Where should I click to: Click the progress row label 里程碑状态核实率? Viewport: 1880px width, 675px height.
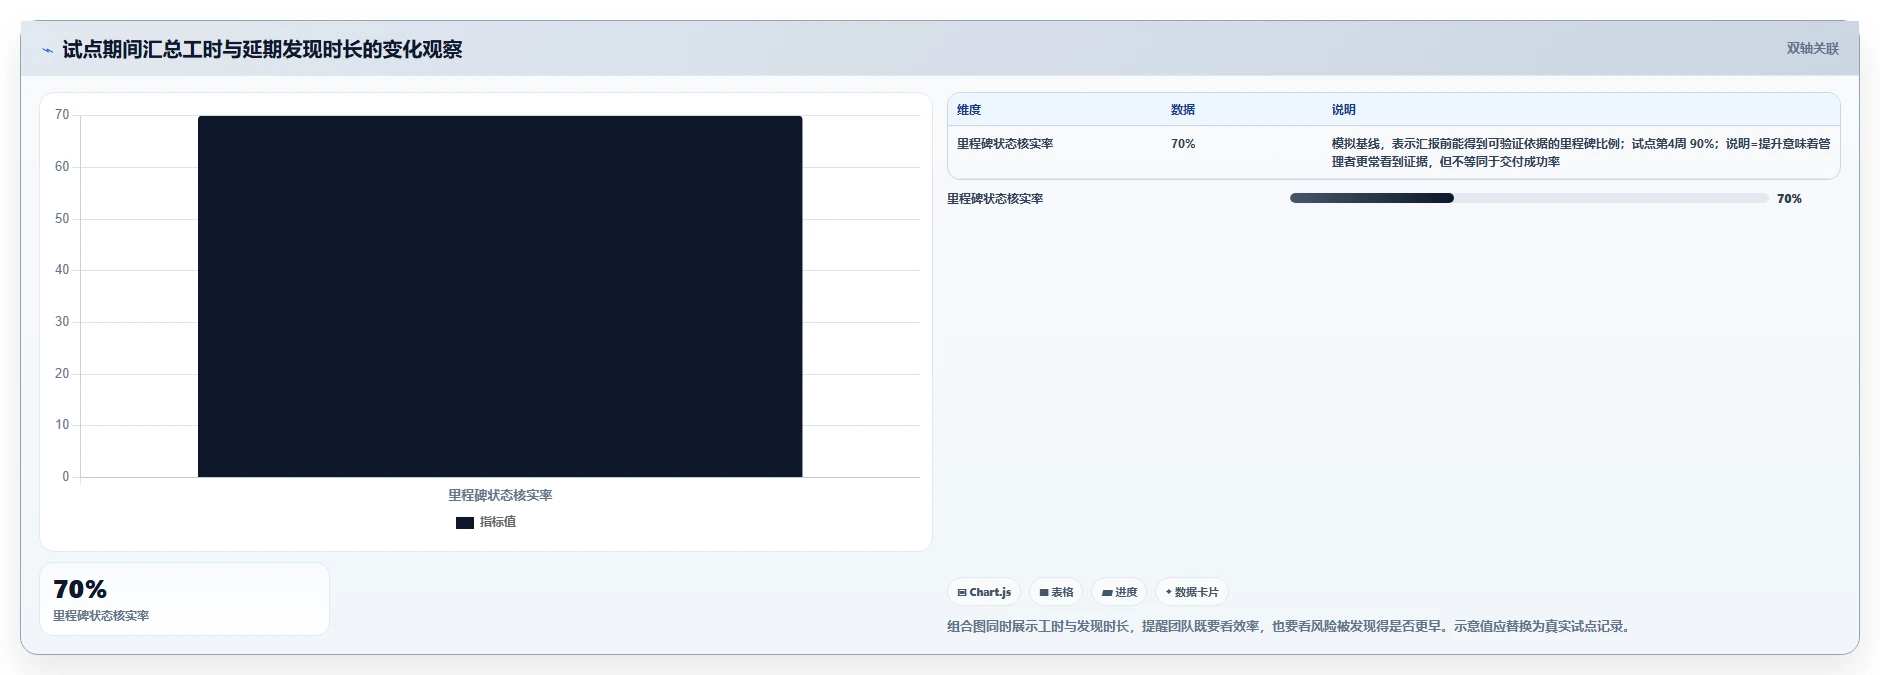995,199
